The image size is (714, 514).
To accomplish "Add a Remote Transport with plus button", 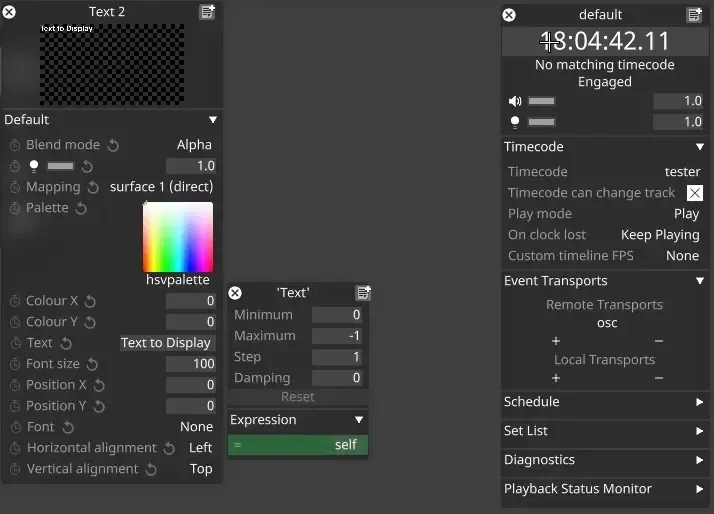I will point(556,341).
